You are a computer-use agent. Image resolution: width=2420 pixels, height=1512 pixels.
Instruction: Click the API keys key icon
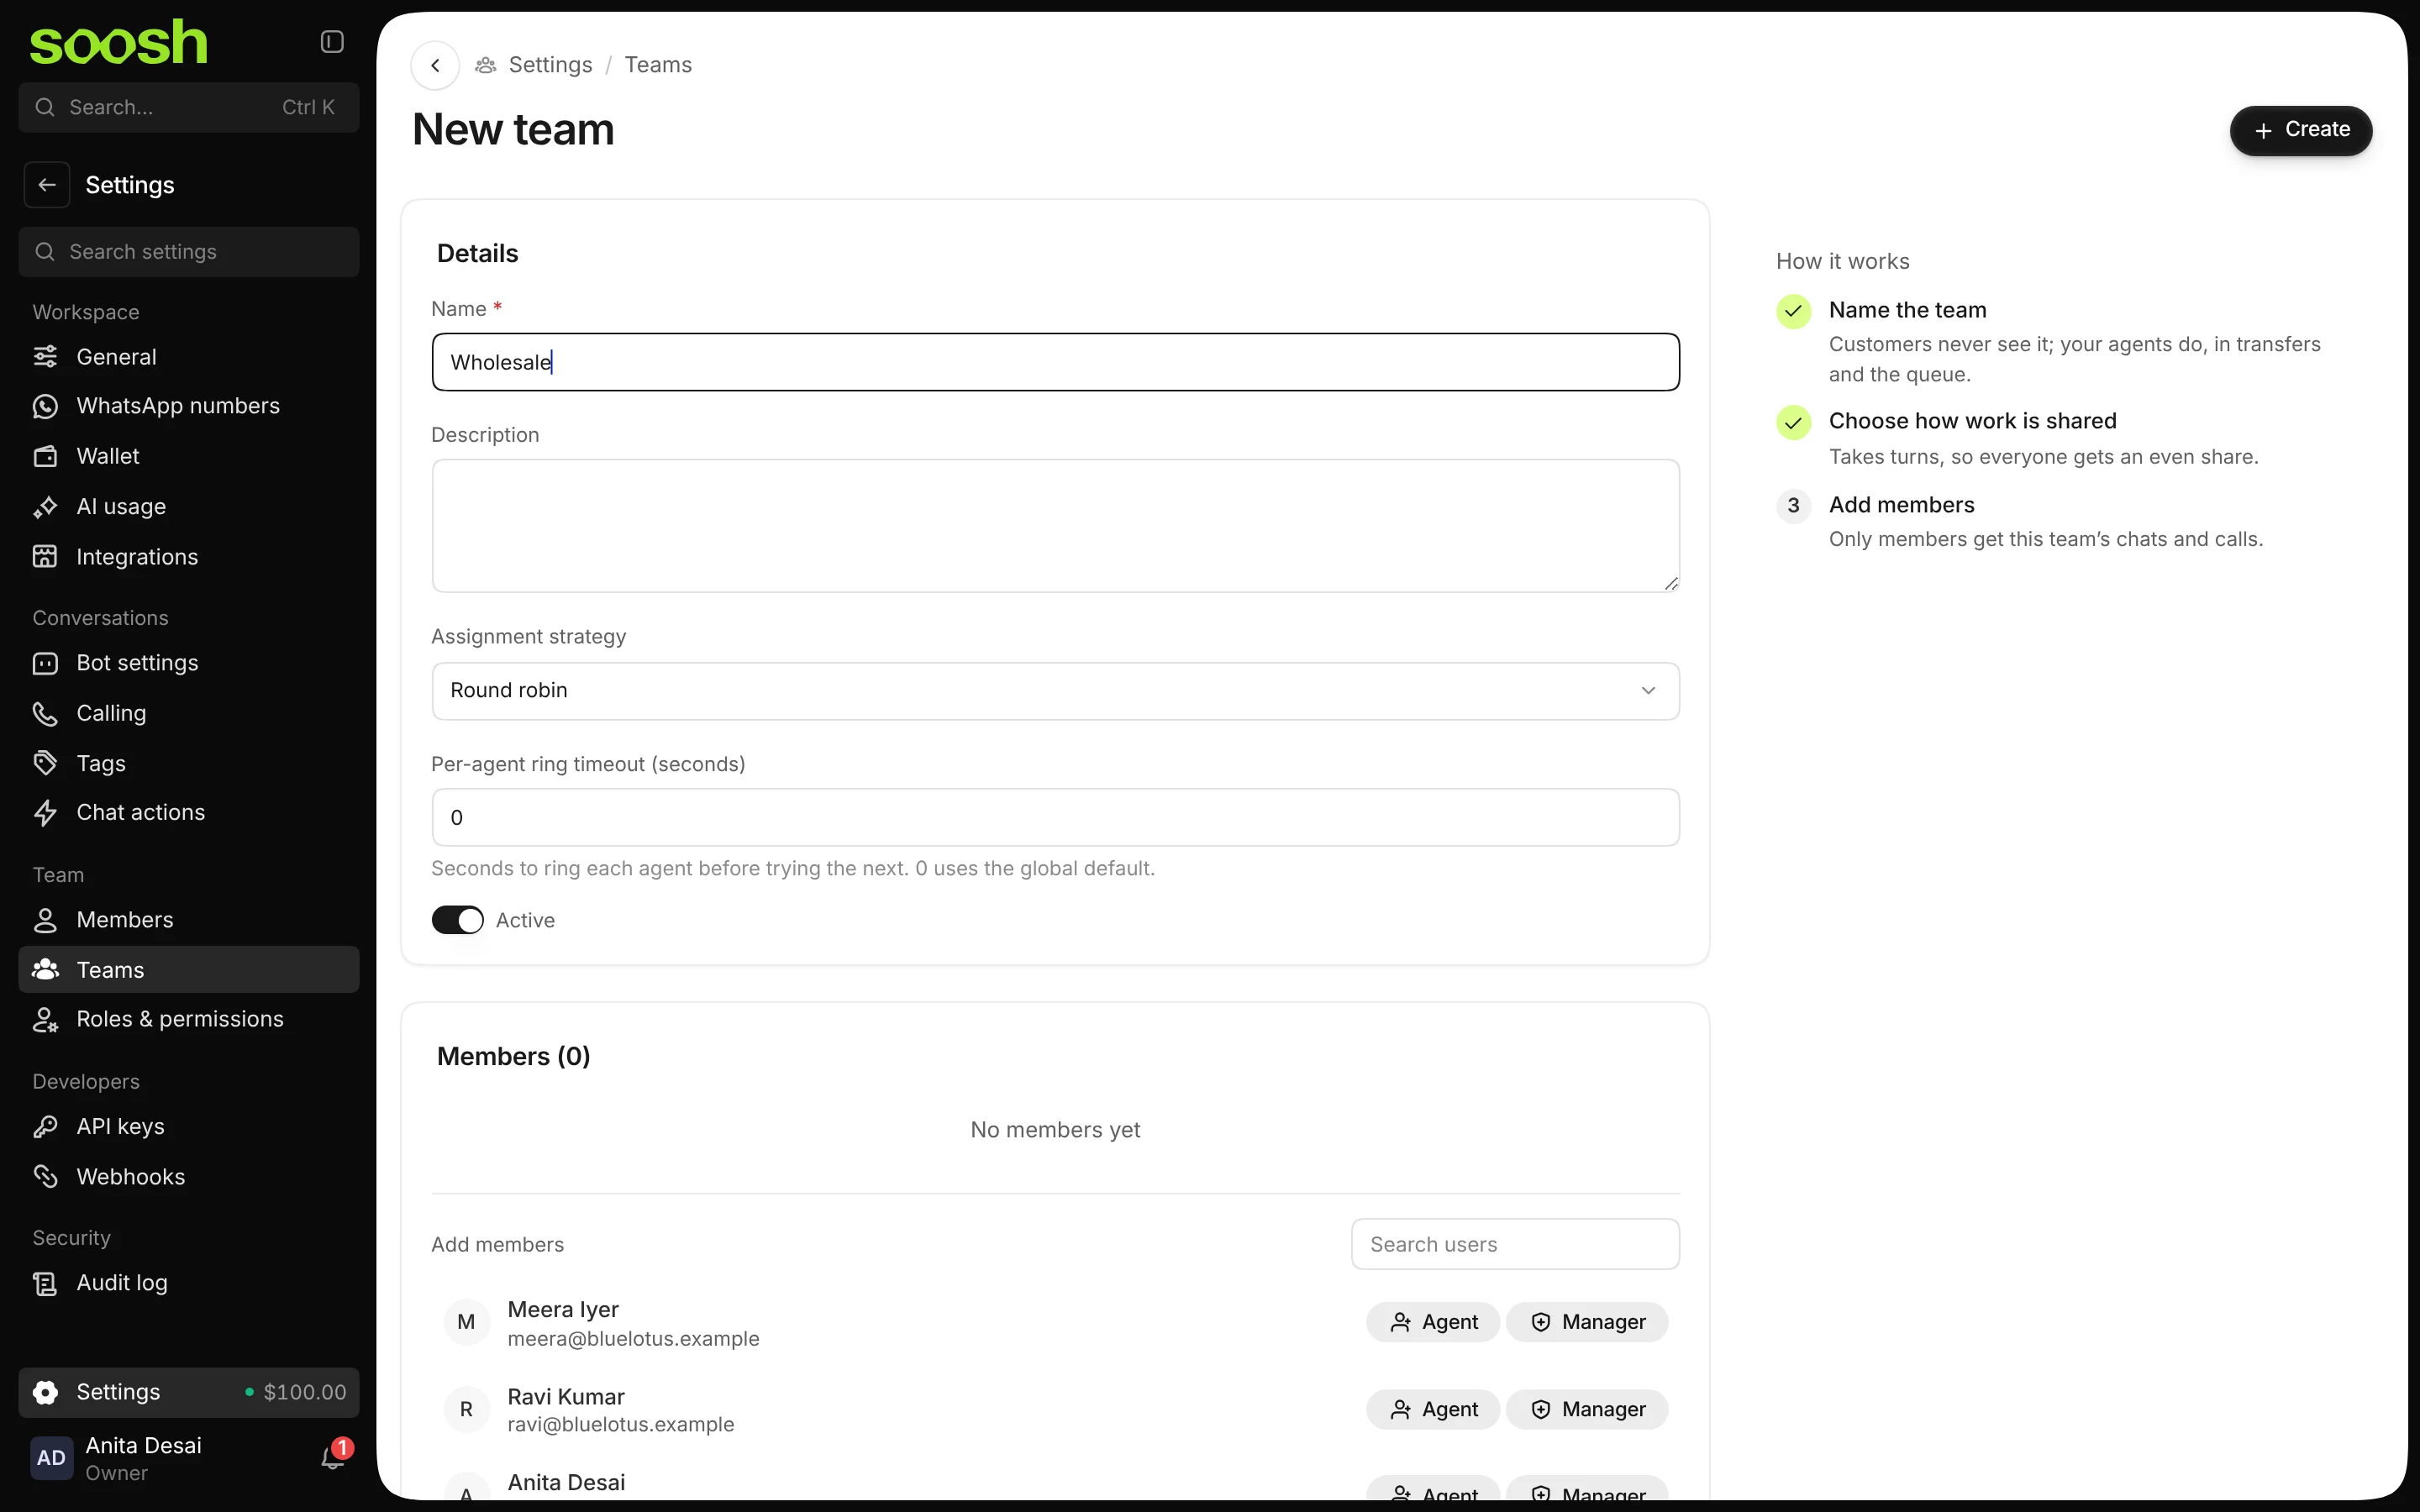45,1126
